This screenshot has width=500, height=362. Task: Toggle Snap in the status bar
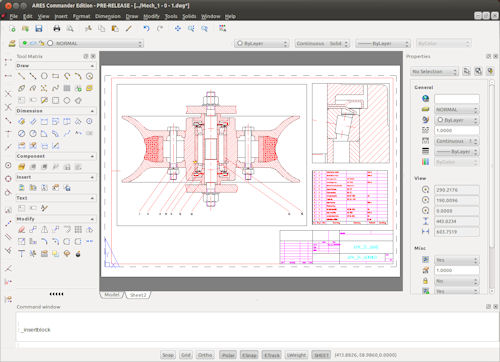168,355
